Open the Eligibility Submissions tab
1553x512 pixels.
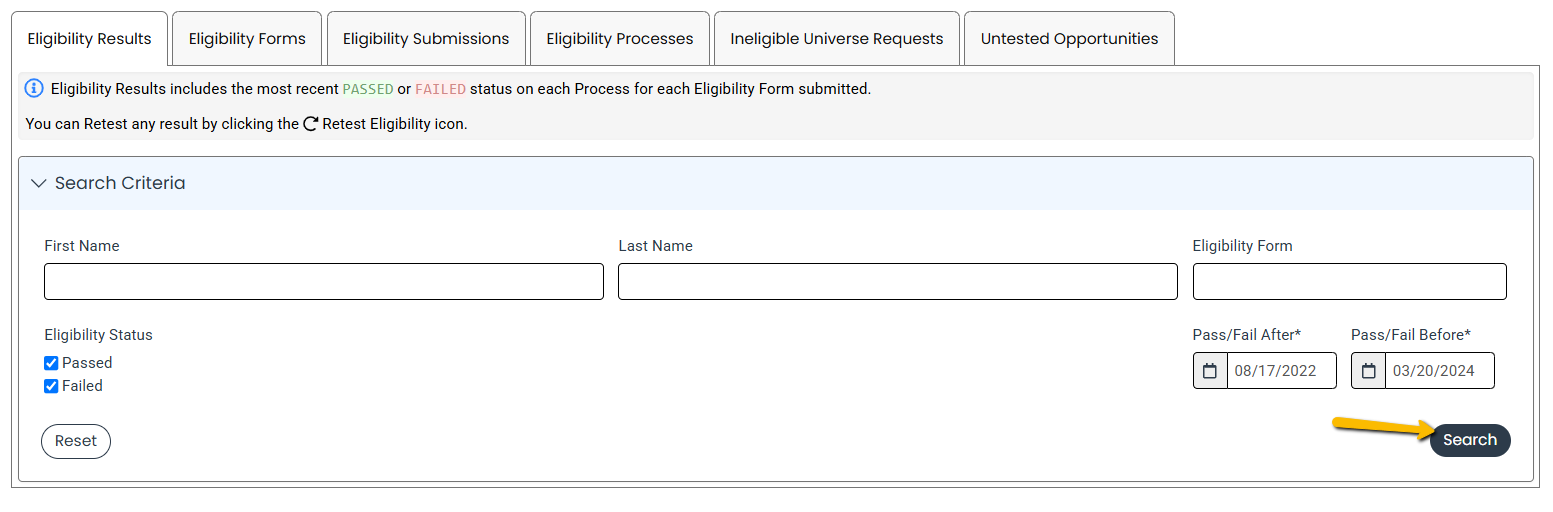(426, 39)
